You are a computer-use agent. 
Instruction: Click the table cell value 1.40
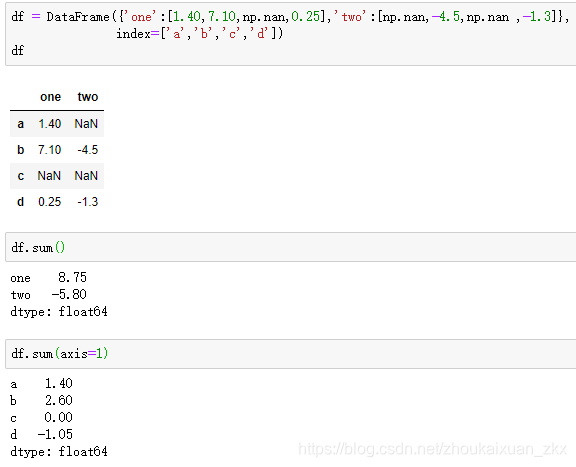click(50, 124)
